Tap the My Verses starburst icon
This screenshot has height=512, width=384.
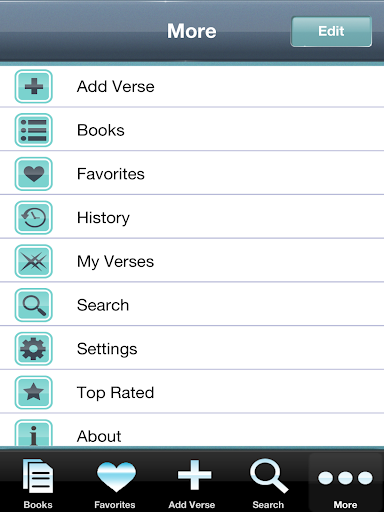(34, 261)
